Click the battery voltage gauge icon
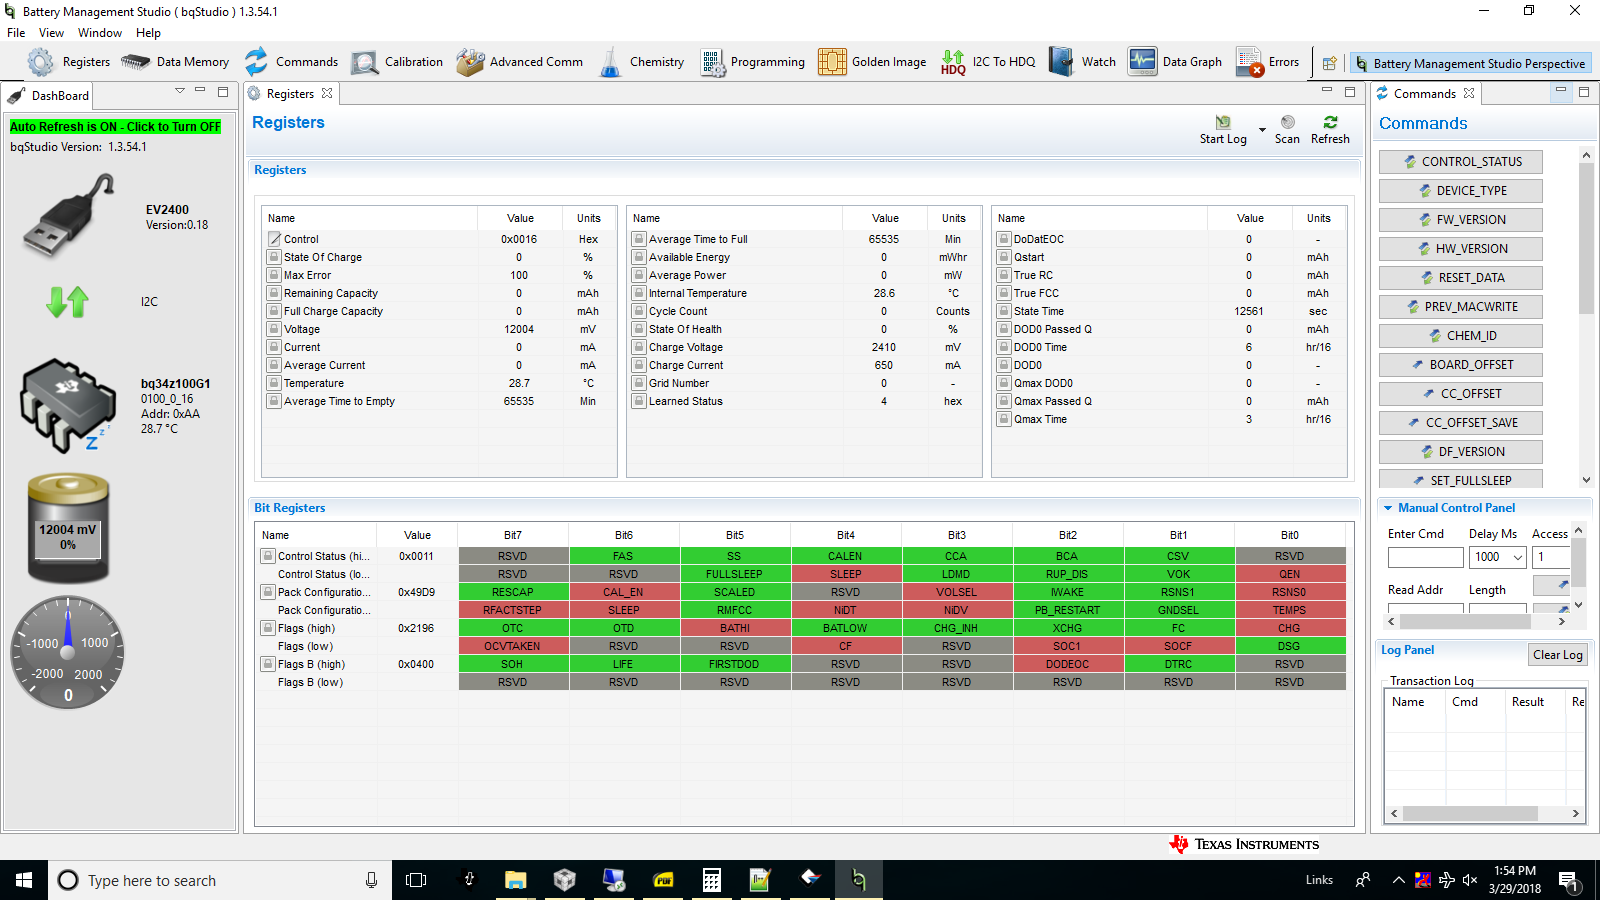The image size is (1600, 900). pyautogui.click(x=68, y=528)
